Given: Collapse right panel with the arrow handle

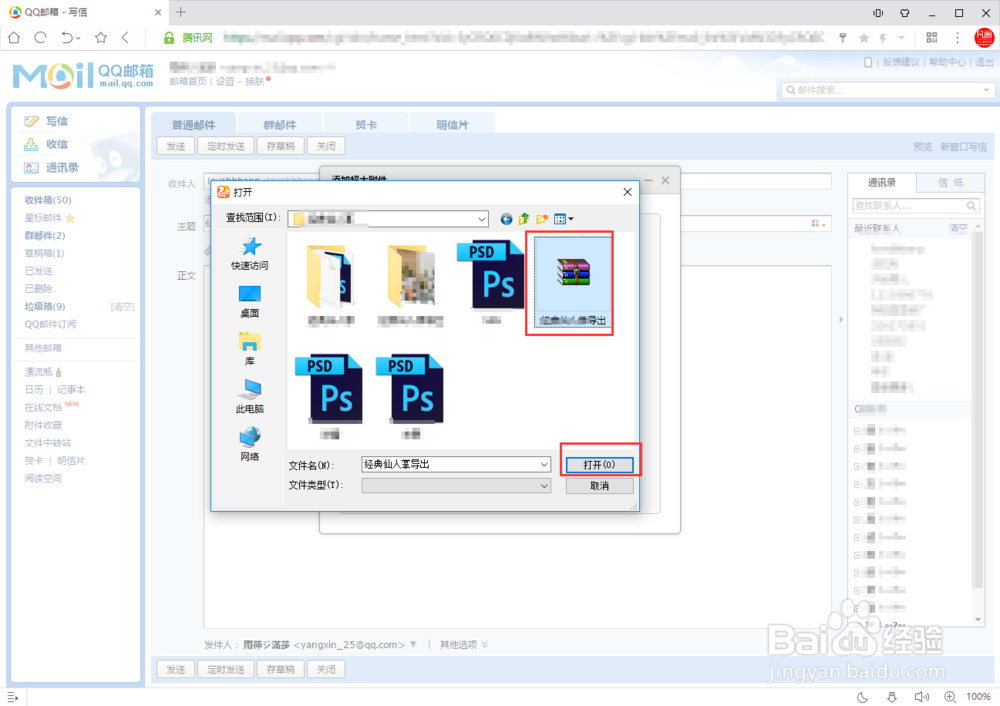Looking at the screenshot, I should 841,319.
